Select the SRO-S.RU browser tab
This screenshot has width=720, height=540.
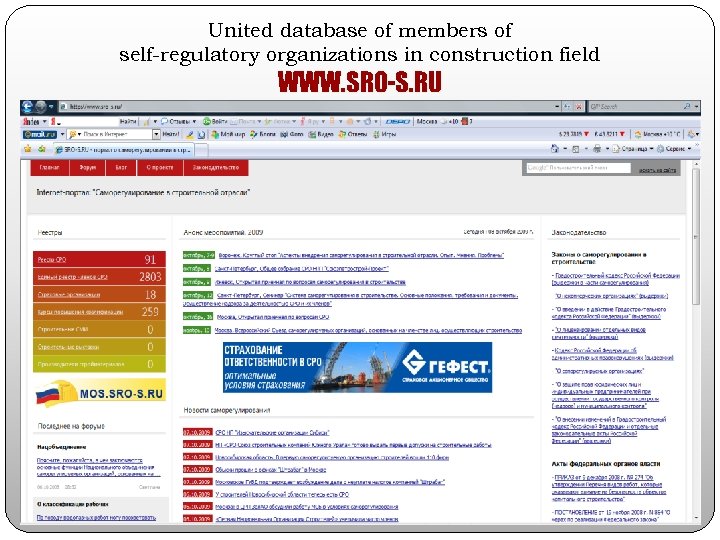click(x=123, y=150)
